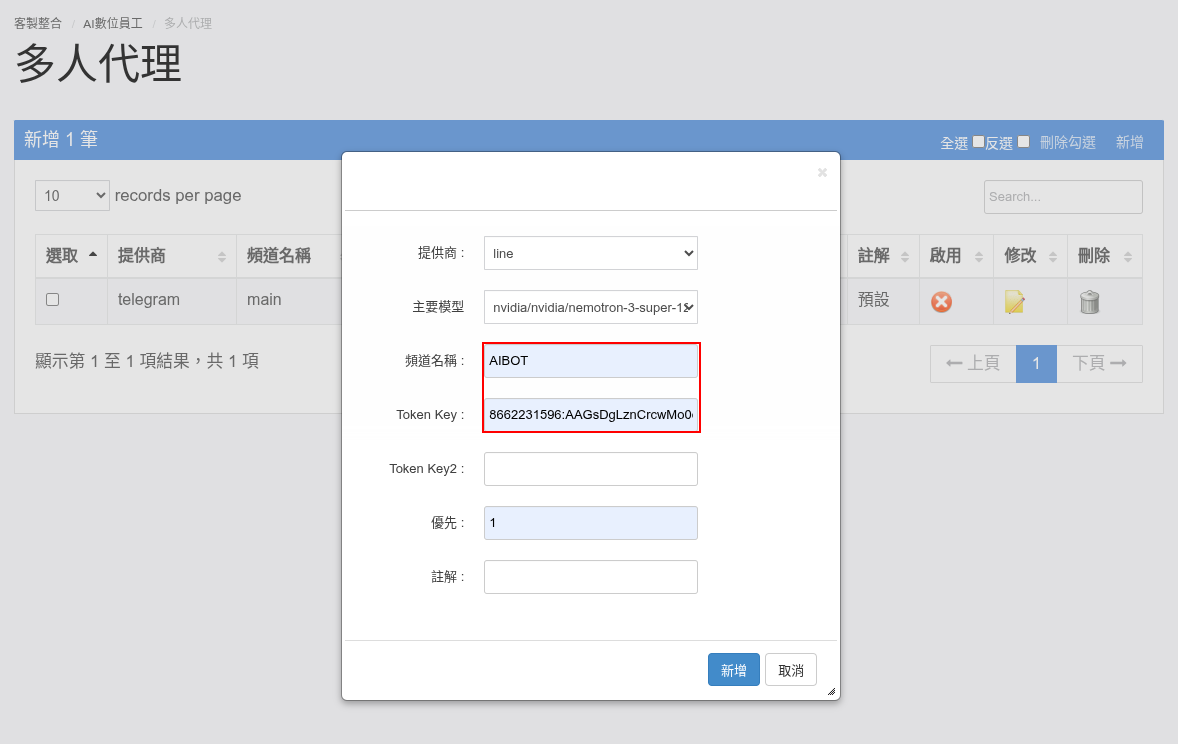Click the Search box in the table
This screenshot has height=744, width=1178.
[1063, 197]
